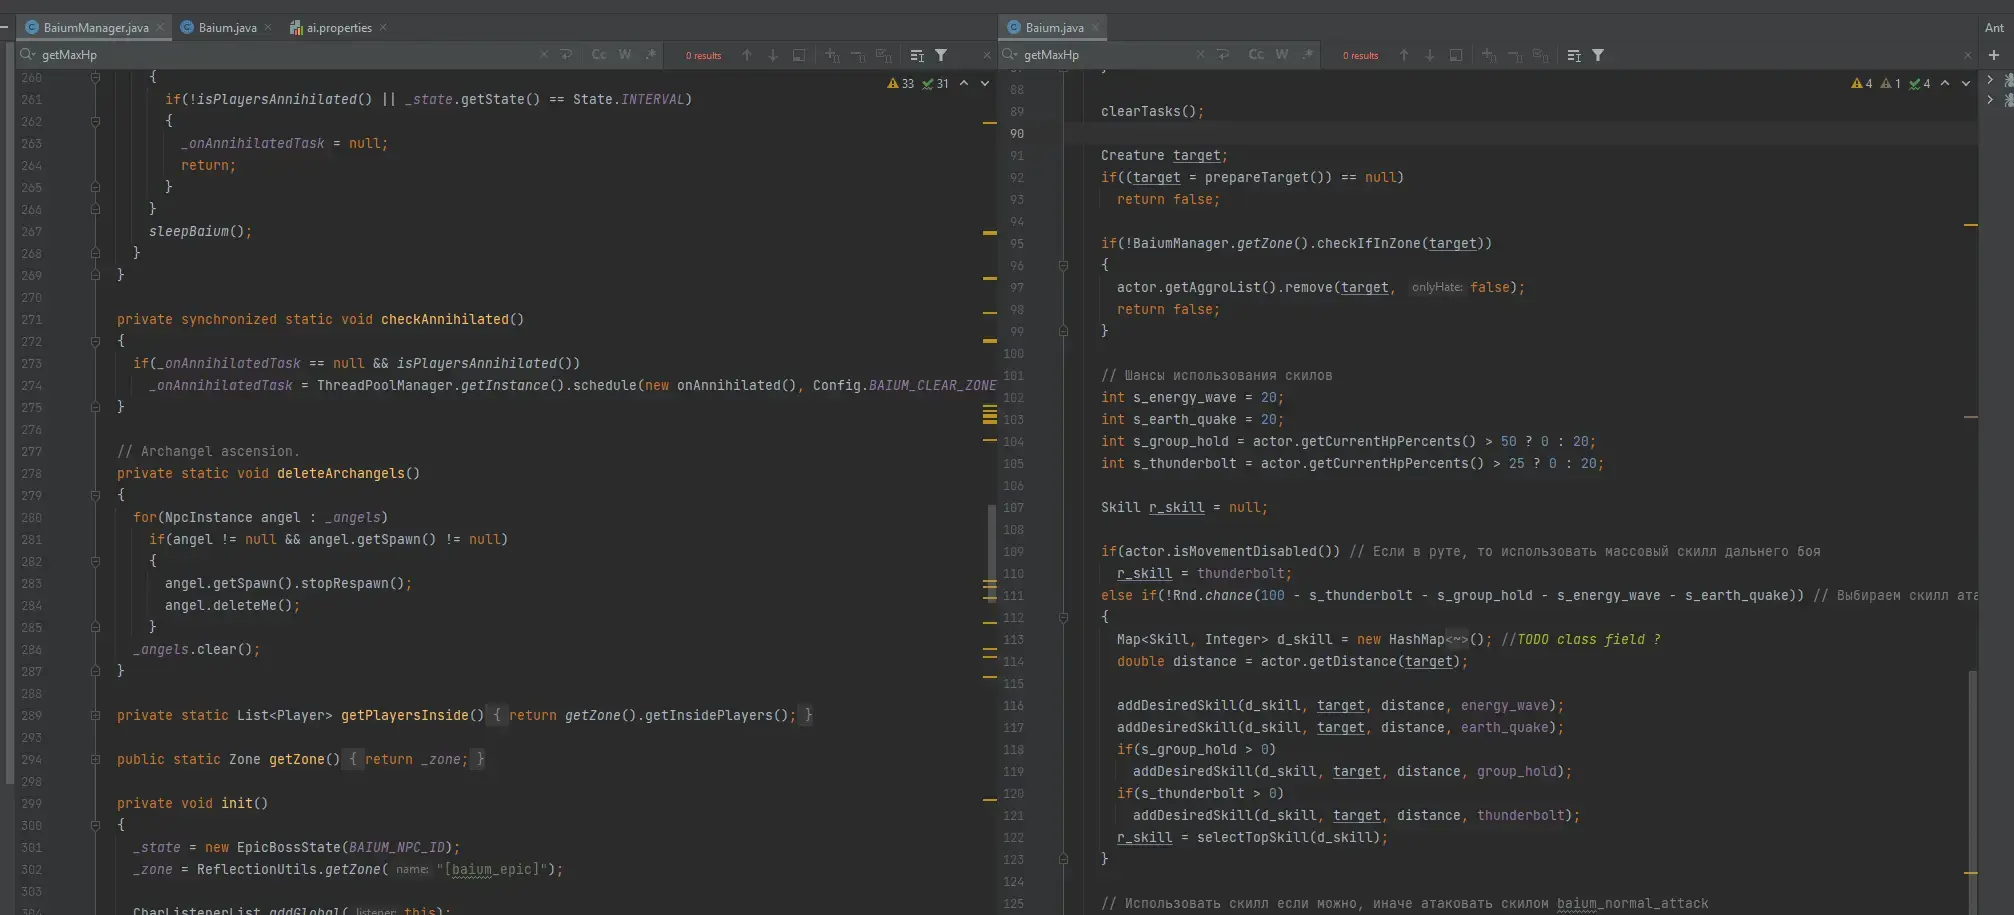This screenshot has width=2014, height=915.
Task: Add selection for next occurrence, left bar
Action: (832, 55)
